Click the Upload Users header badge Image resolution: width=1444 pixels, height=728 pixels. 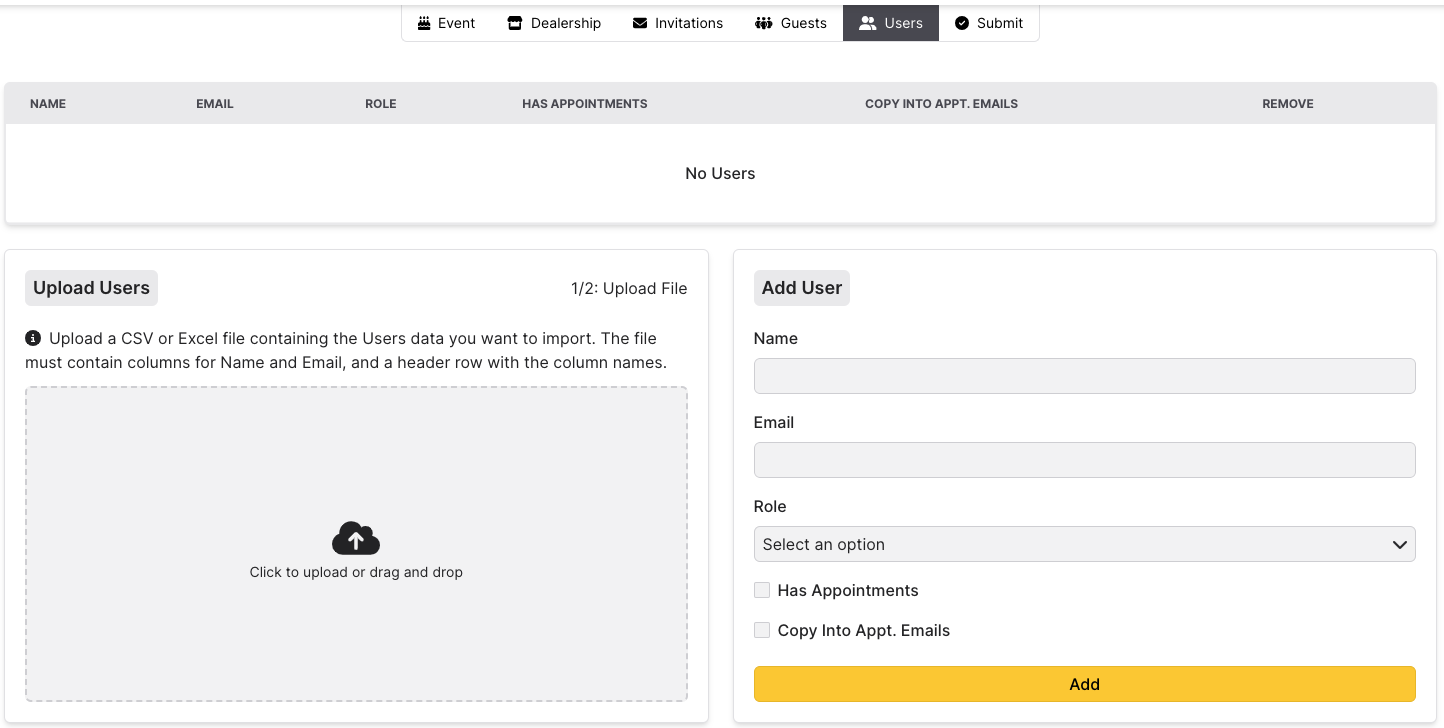point(91,288)
